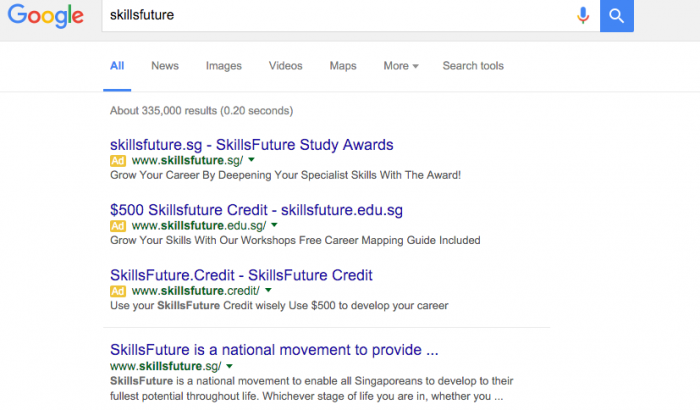Click the Google logo
This screenshot has width=700, height=410.
pos(45,17)
